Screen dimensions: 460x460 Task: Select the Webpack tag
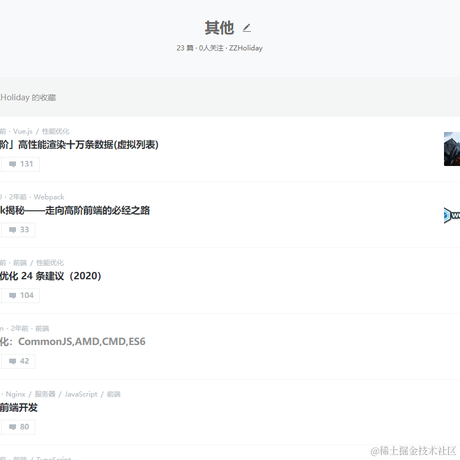(x=49, y=197)
